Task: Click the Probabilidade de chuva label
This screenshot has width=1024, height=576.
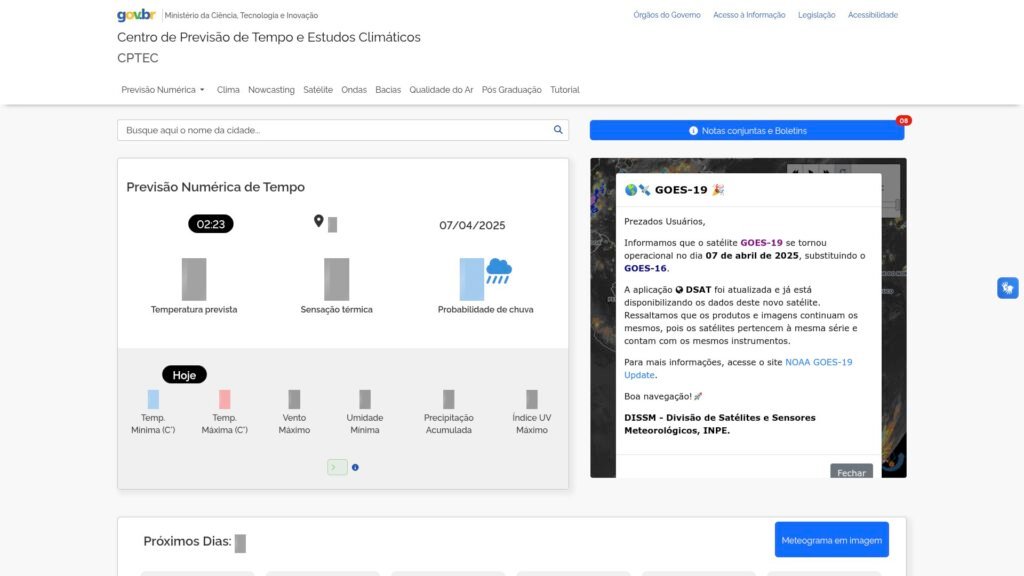Action: tap(485, 310)
